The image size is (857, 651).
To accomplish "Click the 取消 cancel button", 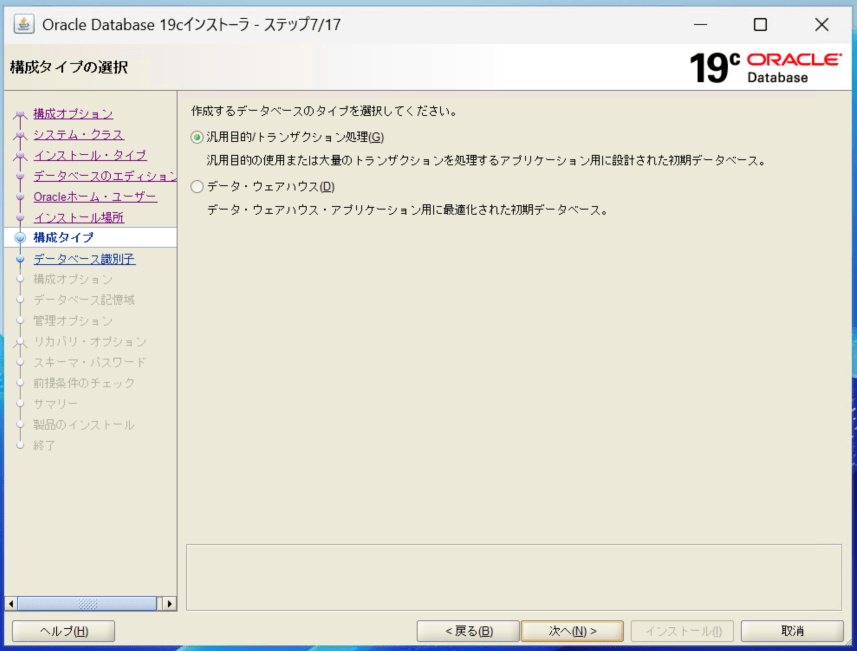I will pyautogui.click(x=792, y=631).
